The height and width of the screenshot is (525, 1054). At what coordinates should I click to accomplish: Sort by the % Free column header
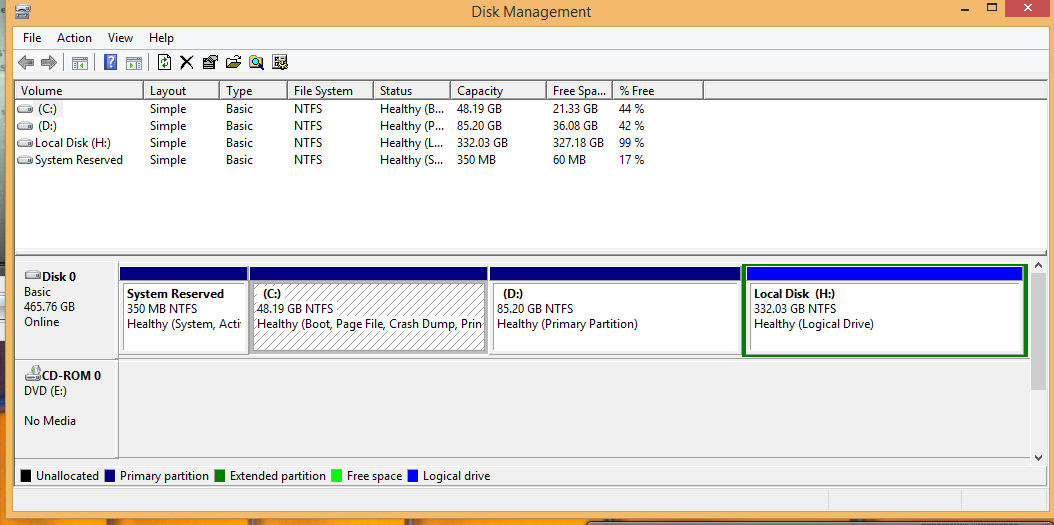pyautogui.click(x=658, y=91)
